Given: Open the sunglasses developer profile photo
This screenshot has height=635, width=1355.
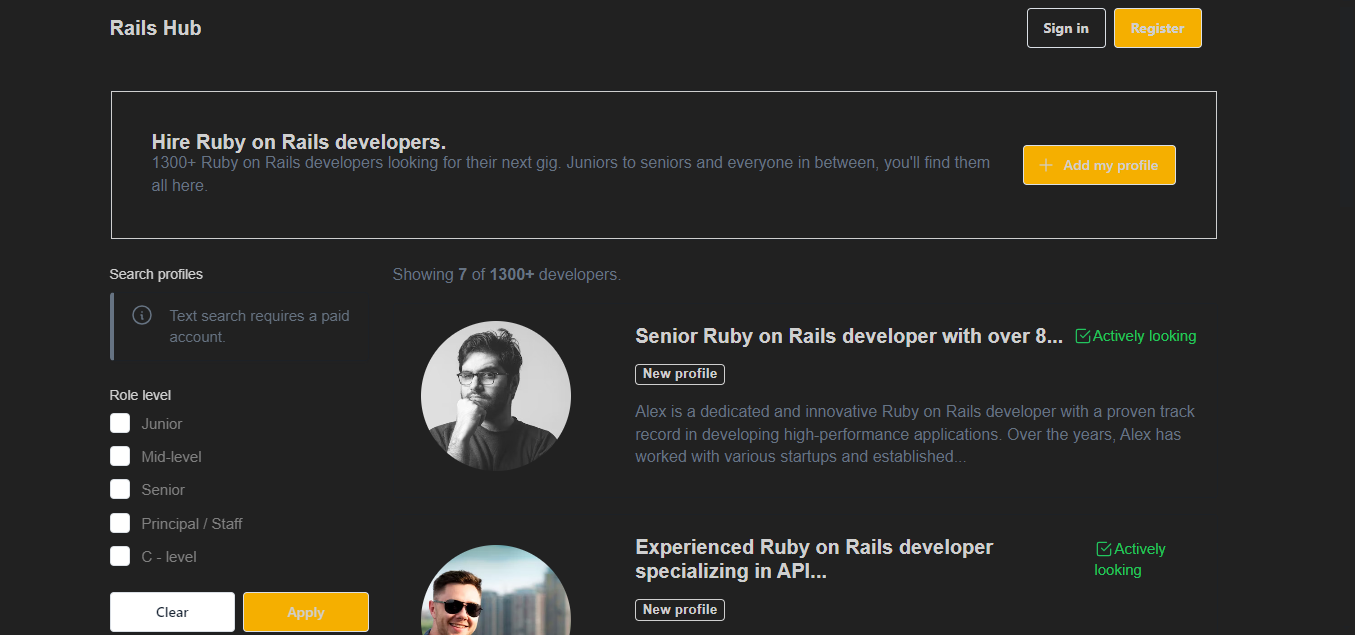Looking at the screenshot, I should pos(496,590).
